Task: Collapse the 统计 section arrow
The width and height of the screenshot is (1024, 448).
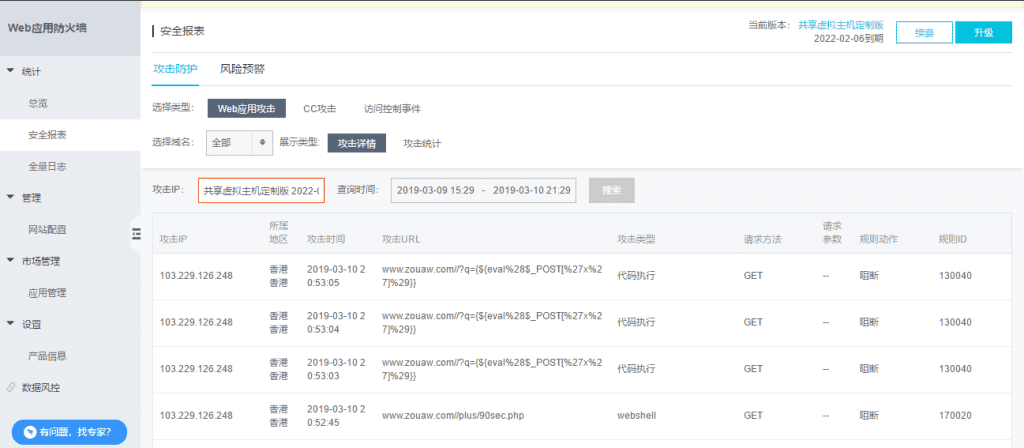Action: coord(10,71)
